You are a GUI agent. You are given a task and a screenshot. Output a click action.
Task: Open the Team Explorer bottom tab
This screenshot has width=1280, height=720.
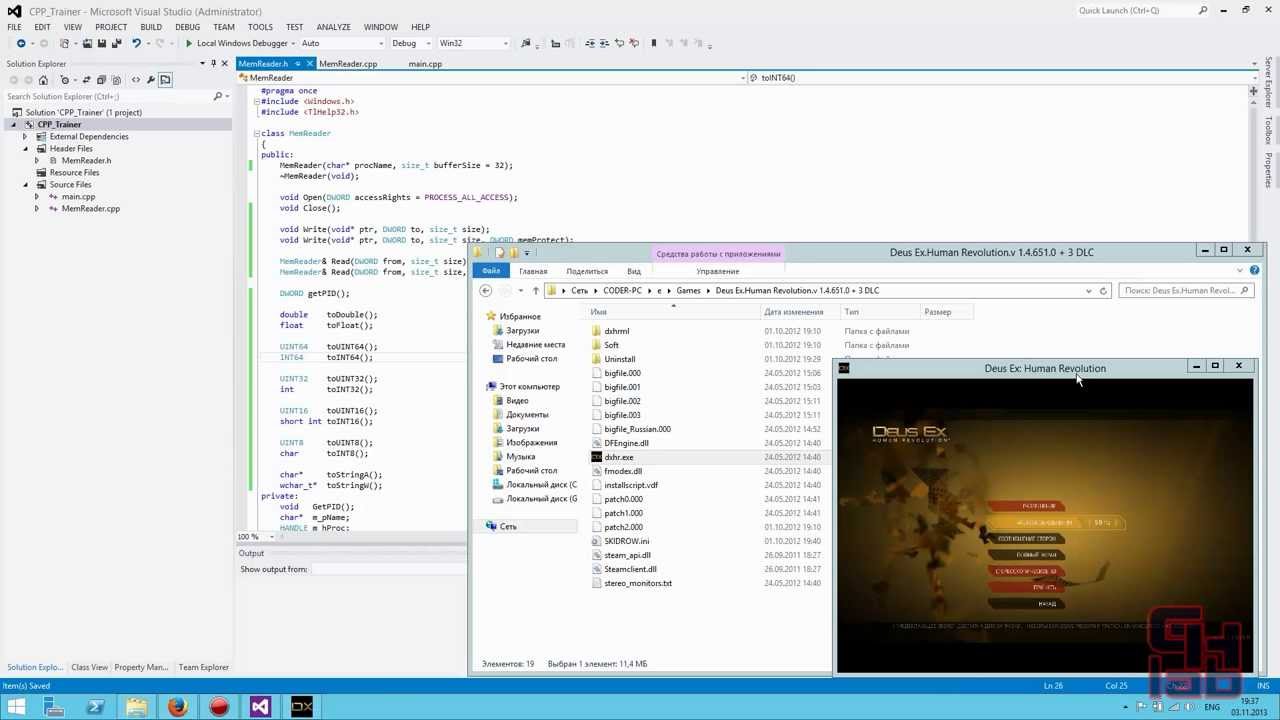[x=204, y=667]
